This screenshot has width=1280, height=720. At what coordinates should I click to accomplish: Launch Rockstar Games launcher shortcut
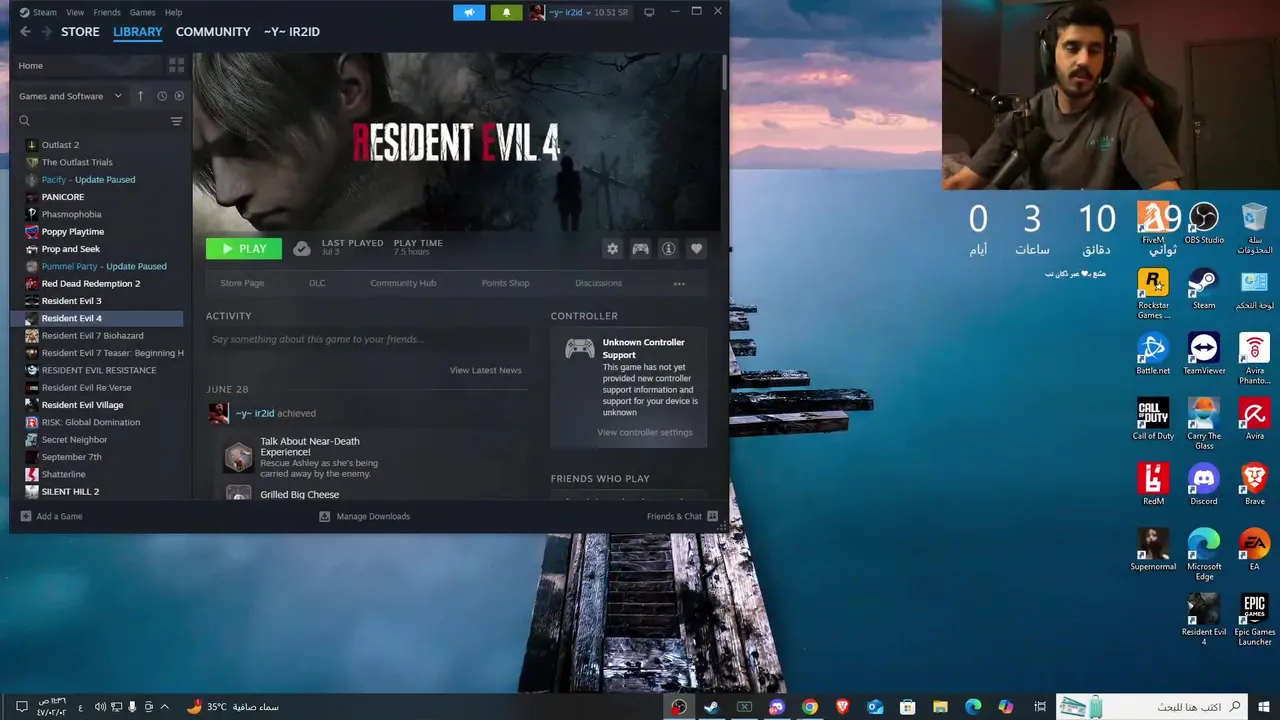coord(1153,294)
